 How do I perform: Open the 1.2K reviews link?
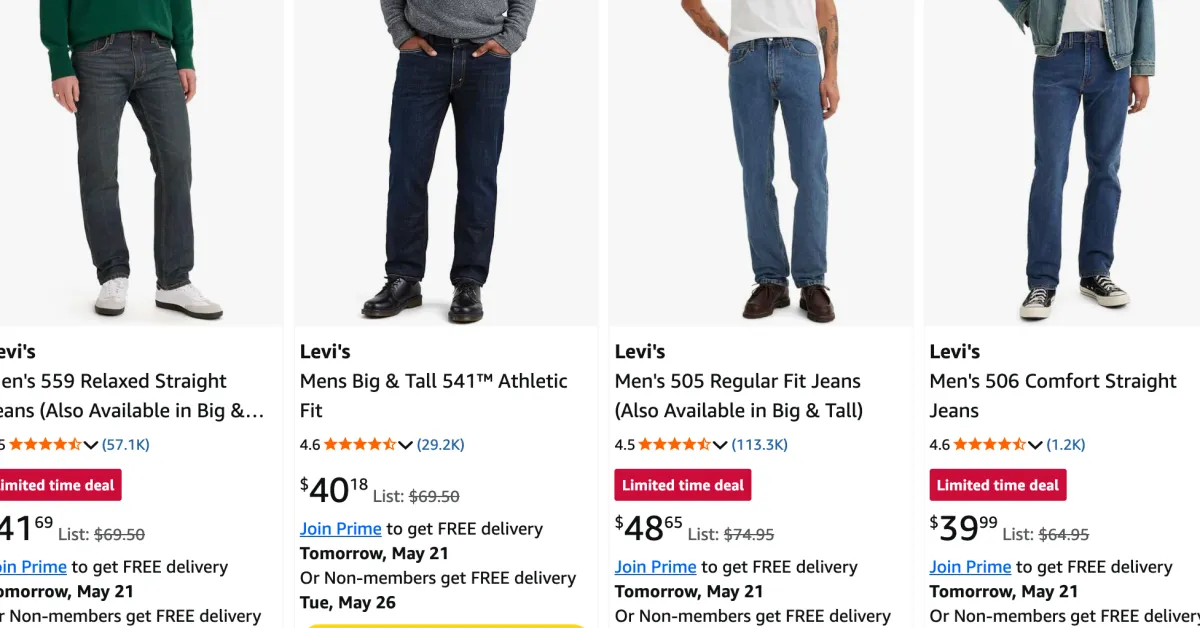tap(1066, 444)
